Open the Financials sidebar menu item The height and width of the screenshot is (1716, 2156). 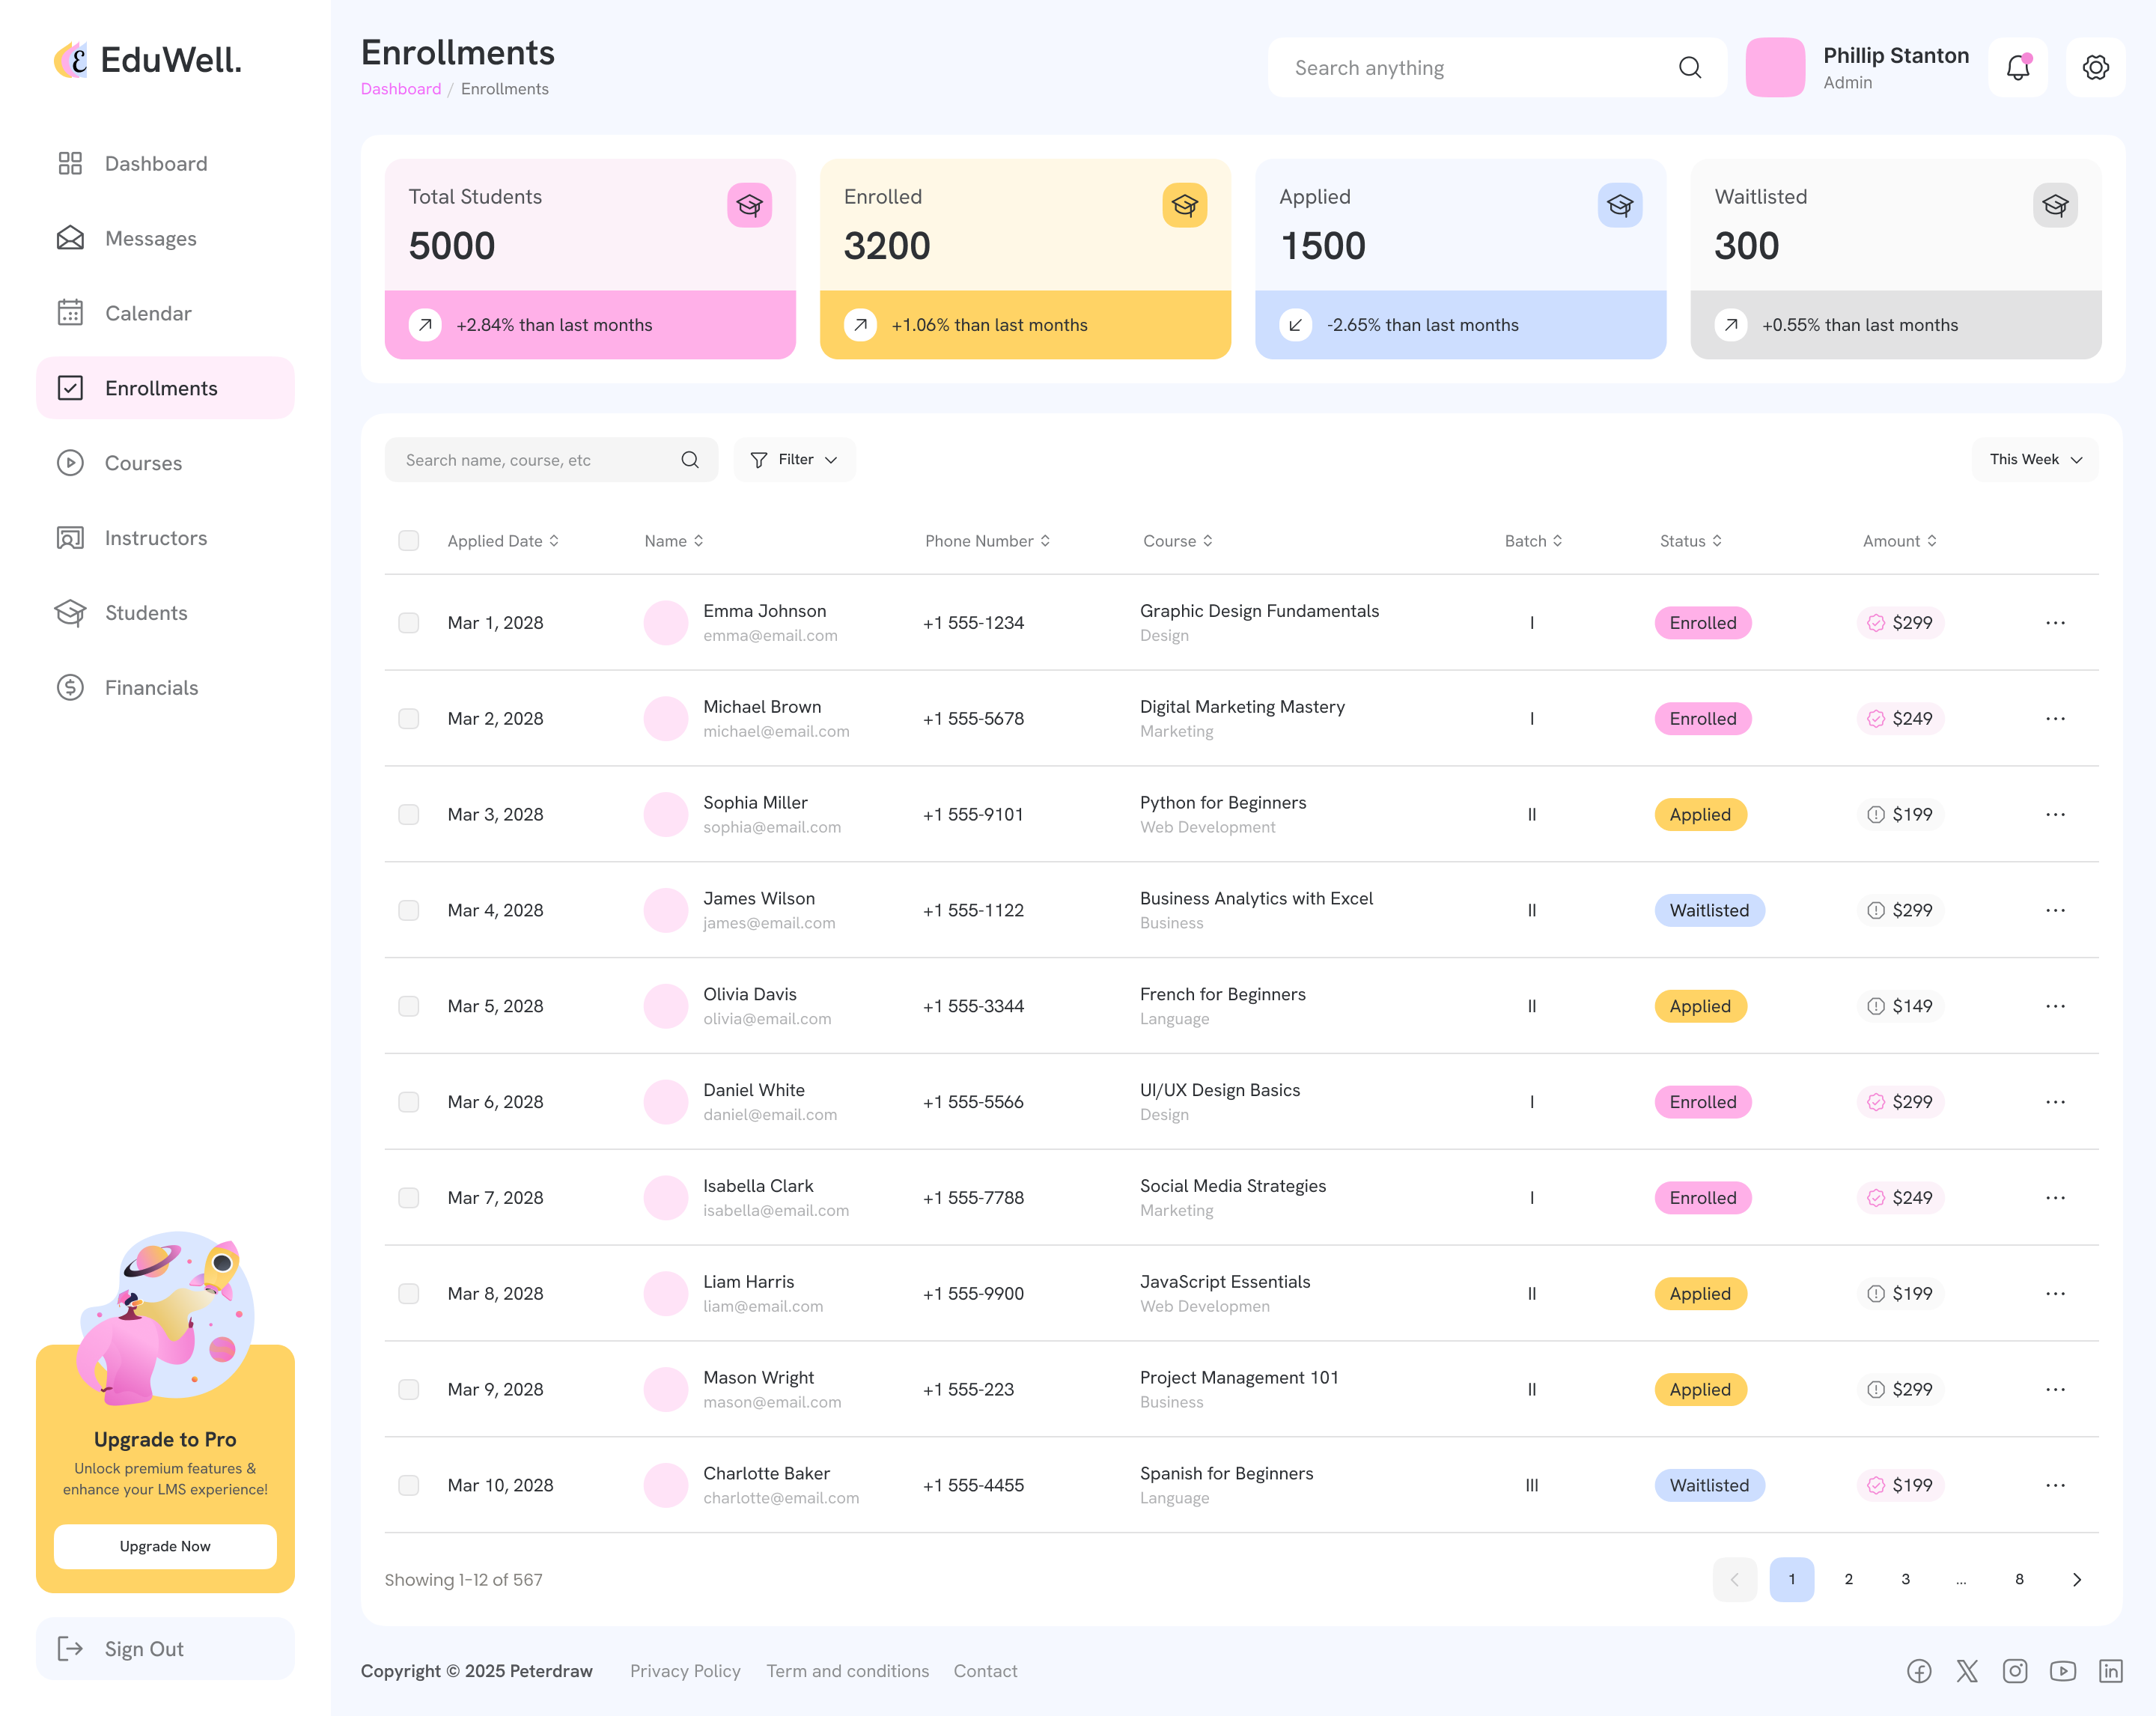tap(151, 688)
